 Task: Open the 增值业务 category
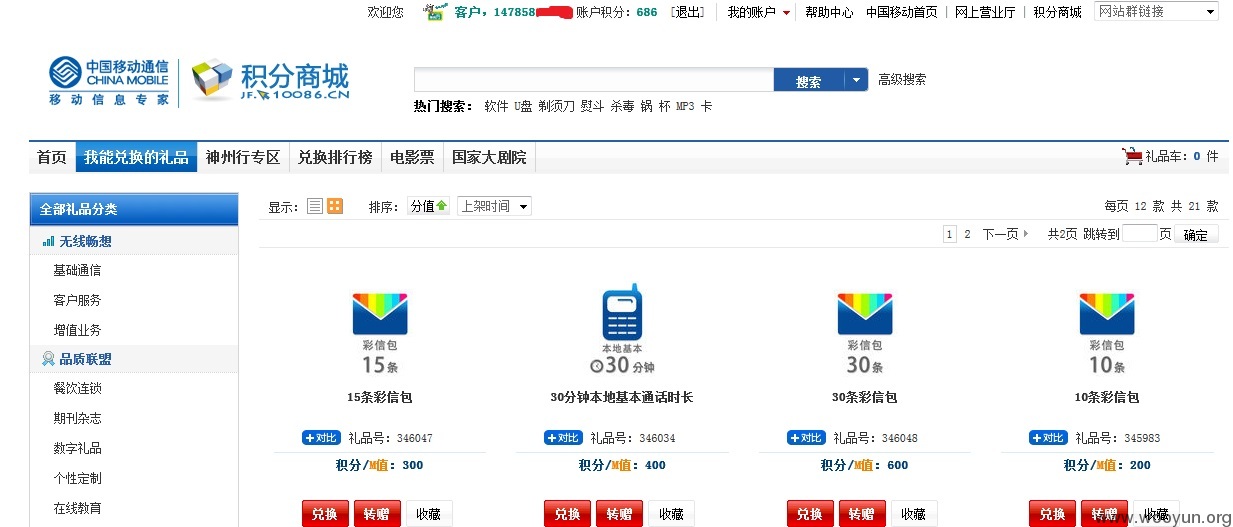(77, 330)
